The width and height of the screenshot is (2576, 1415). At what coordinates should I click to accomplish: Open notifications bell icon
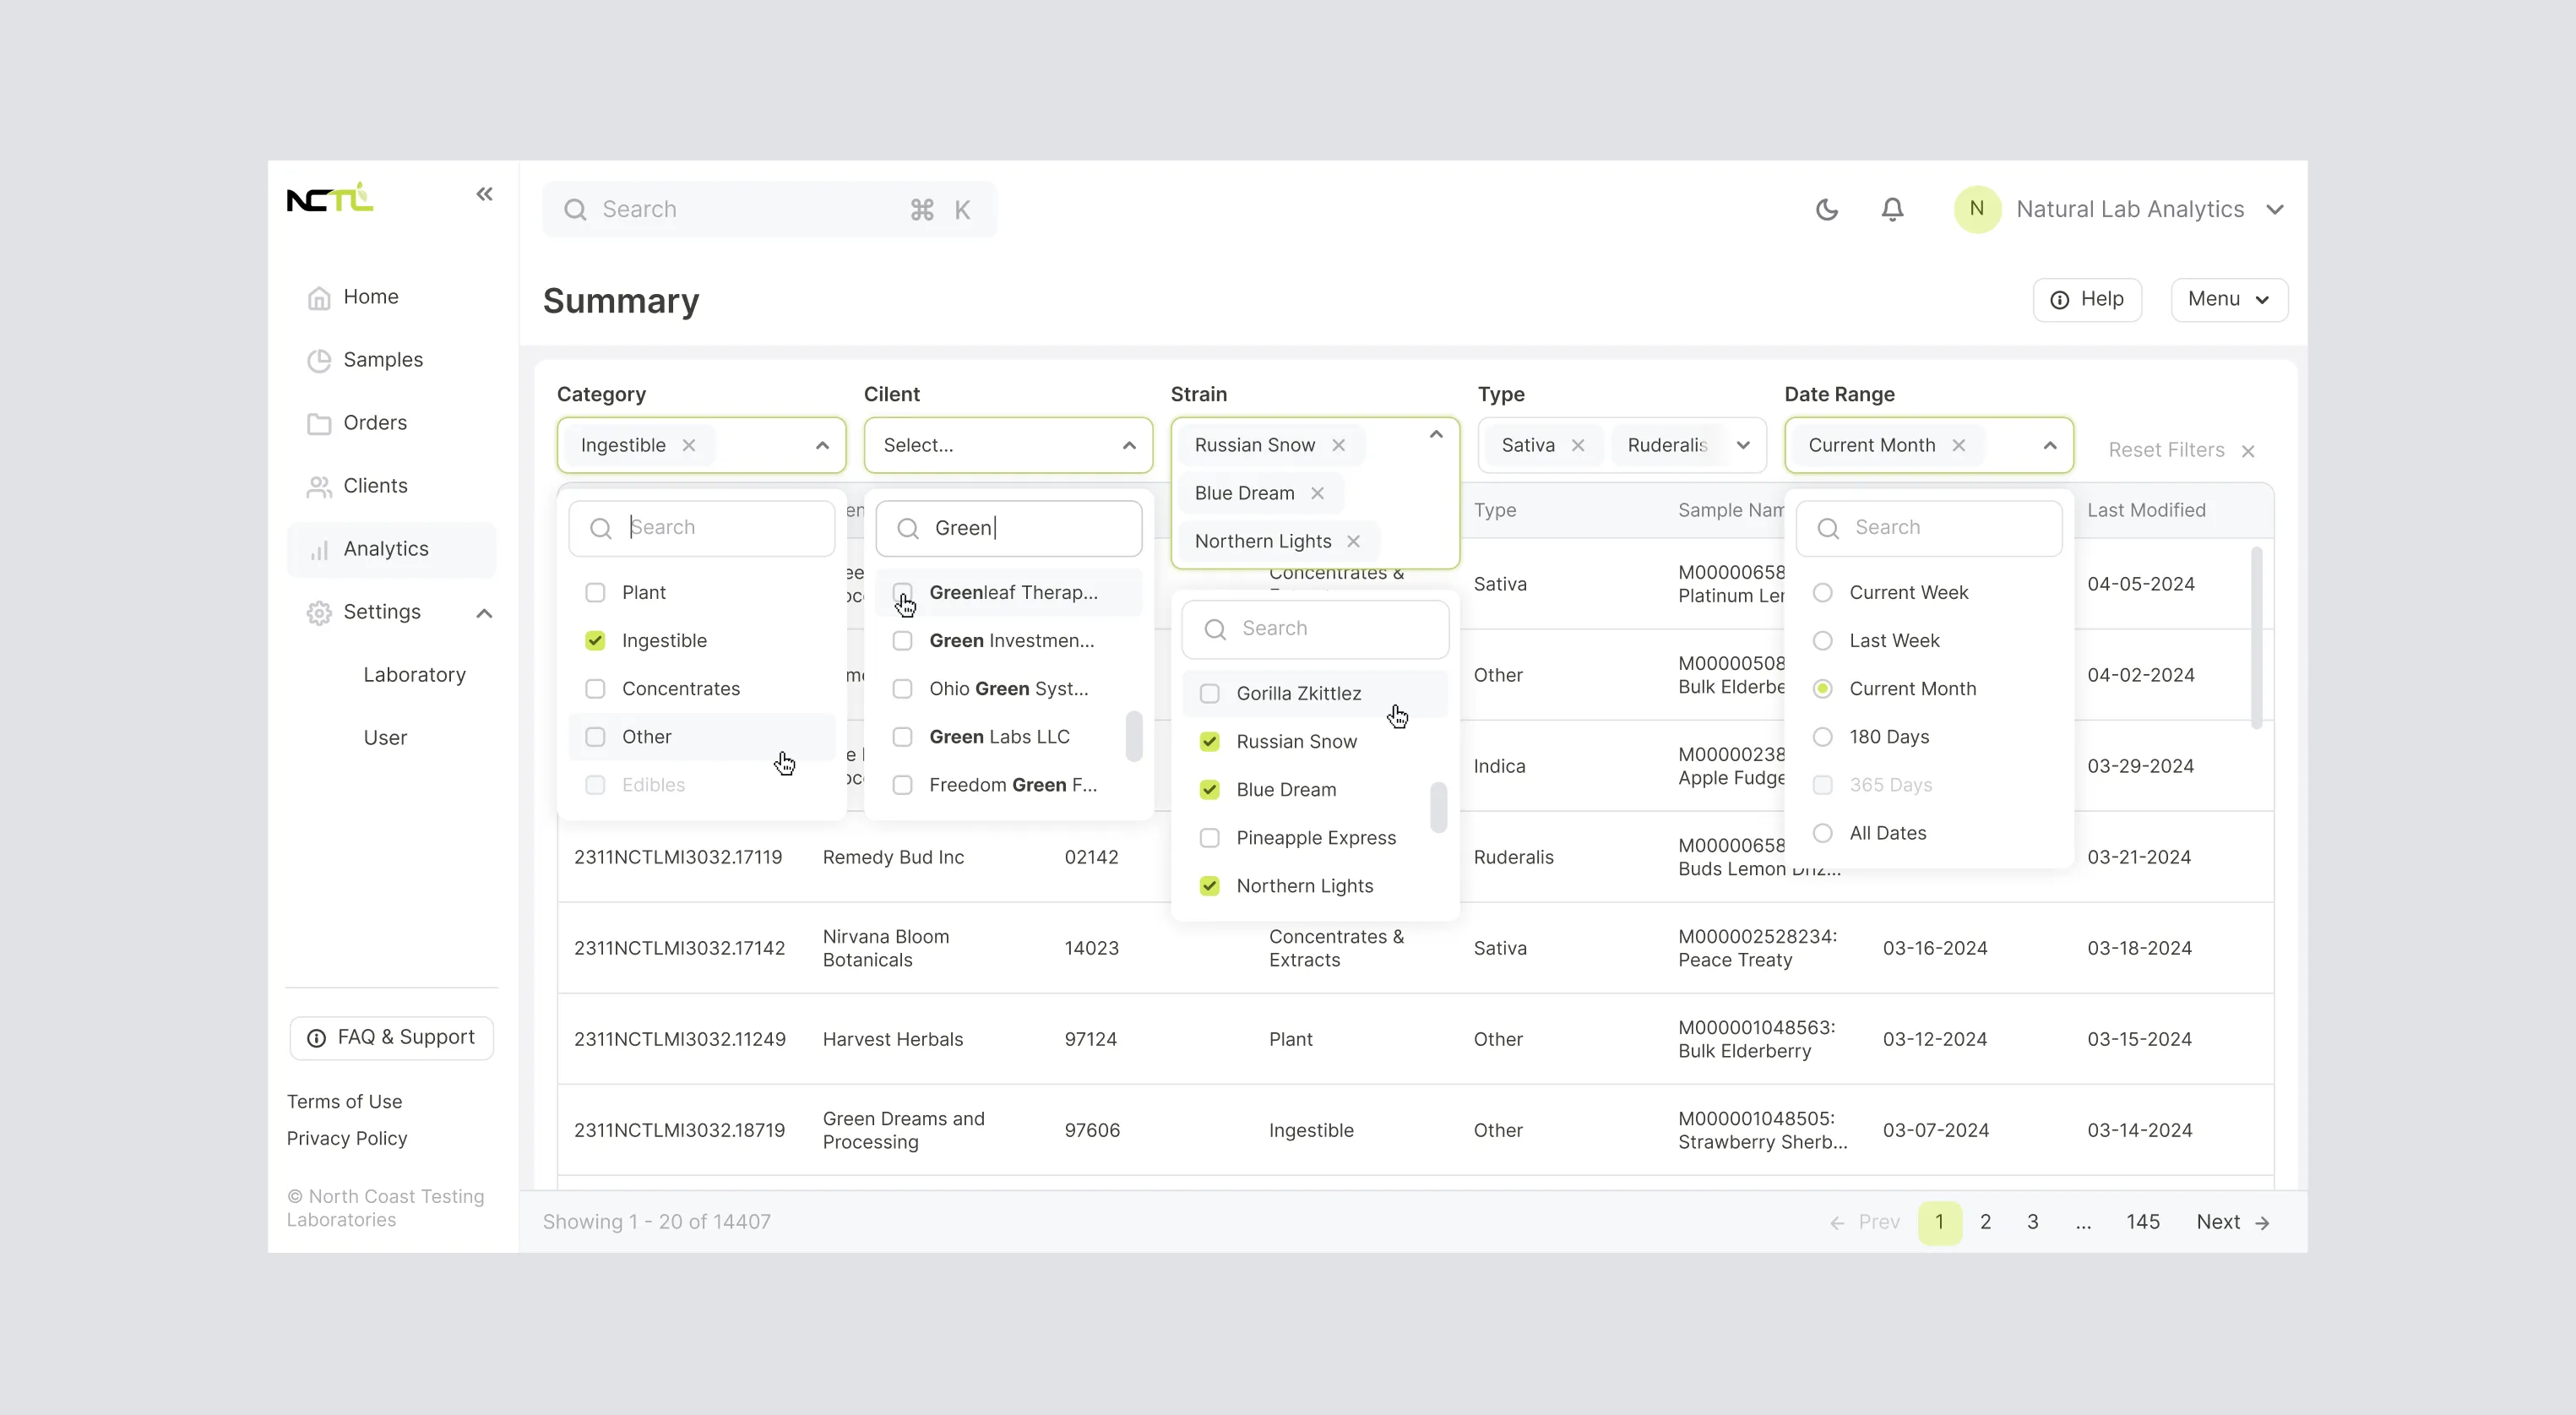coord(1892,209)
